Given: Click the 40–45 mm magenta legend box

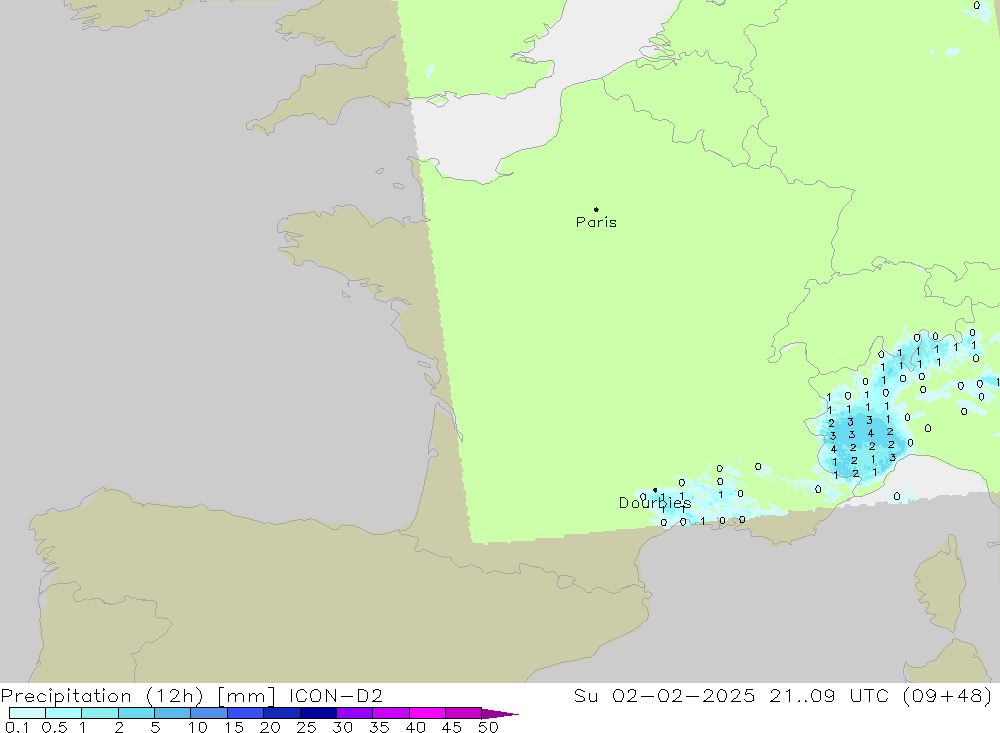Looking at the screenshot, I should coord(427,713).
